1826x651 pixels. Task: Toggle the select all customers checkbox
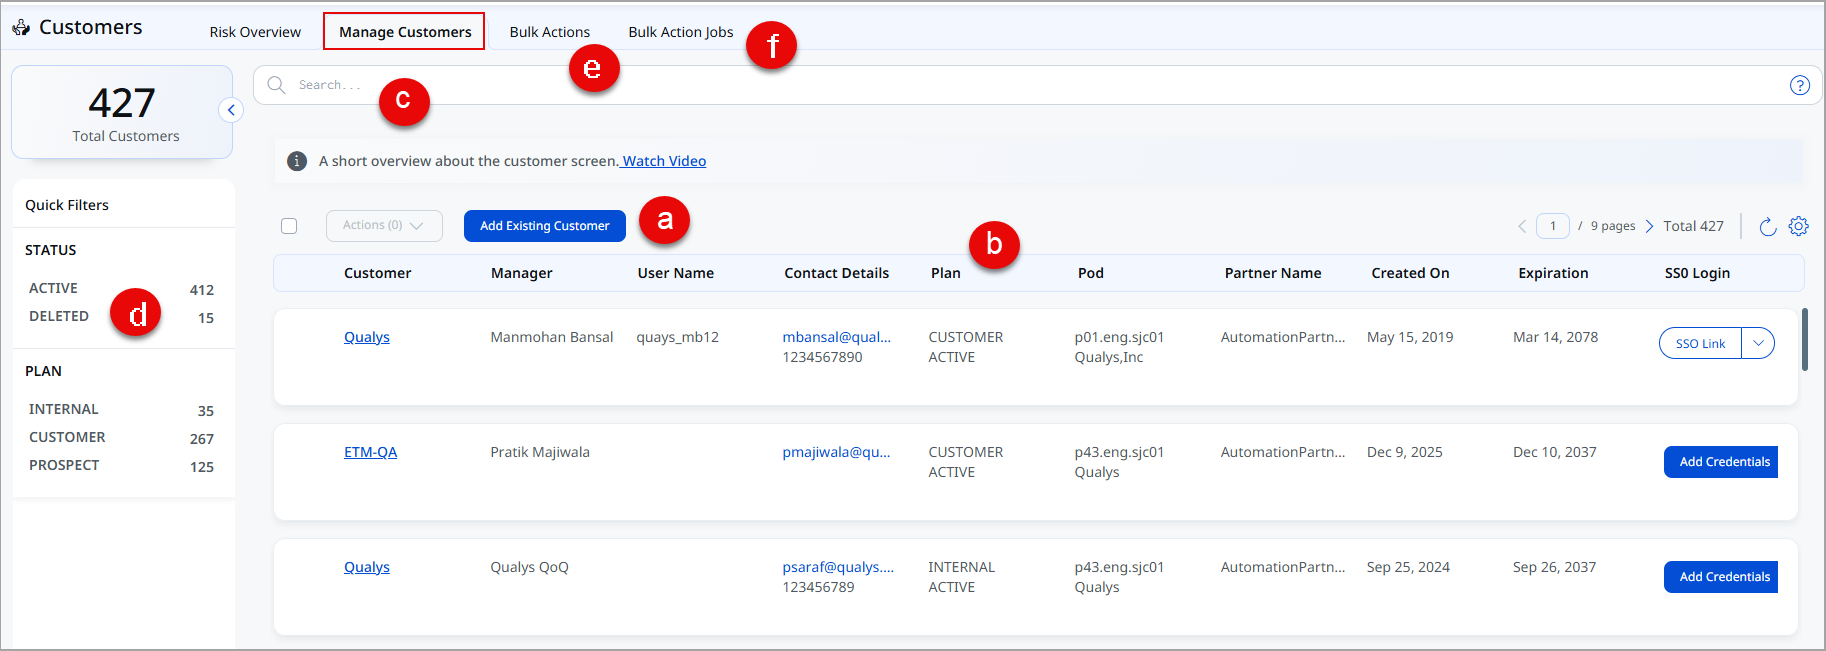coord(289,226)
